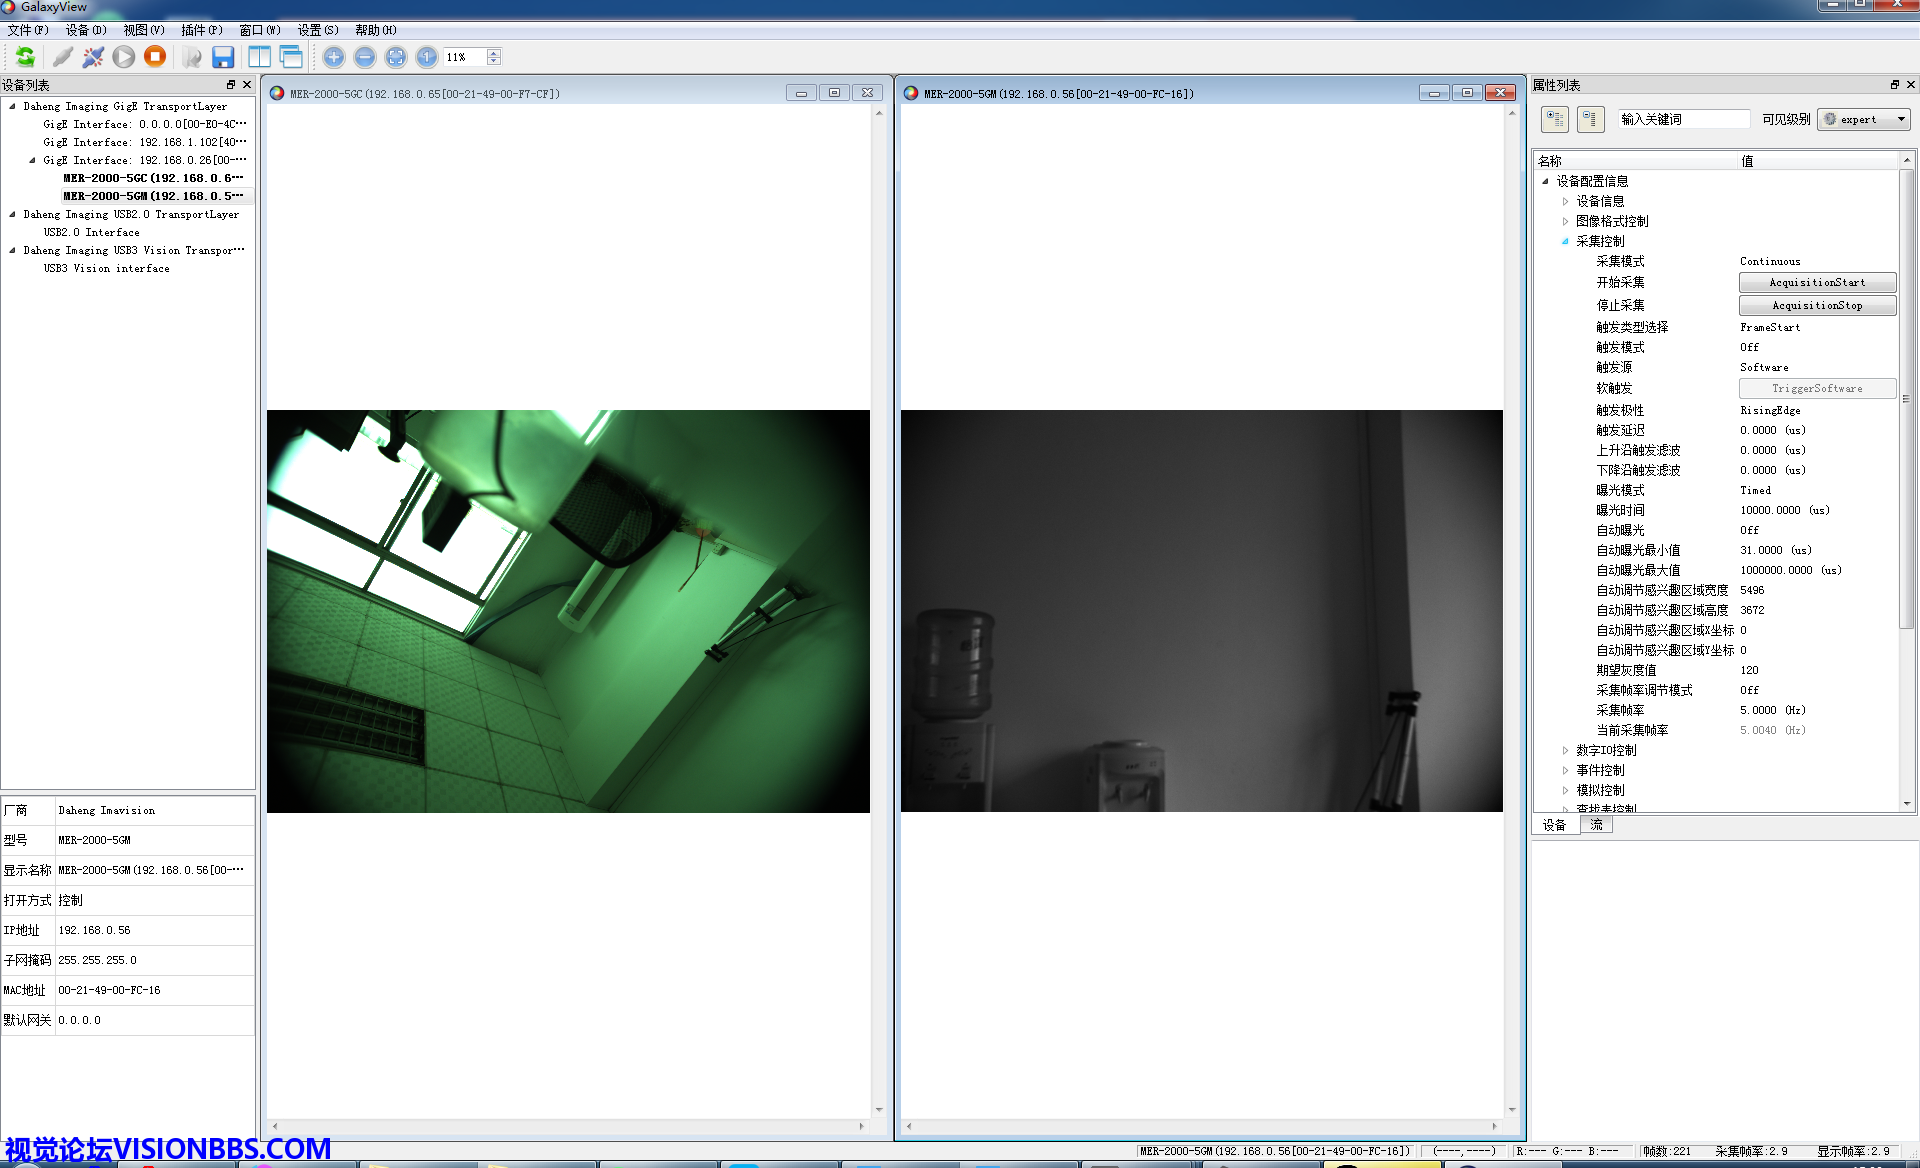Click the keyword search input field
This screenshot has width=1920, height=1168.
(x=1683, y=119)
